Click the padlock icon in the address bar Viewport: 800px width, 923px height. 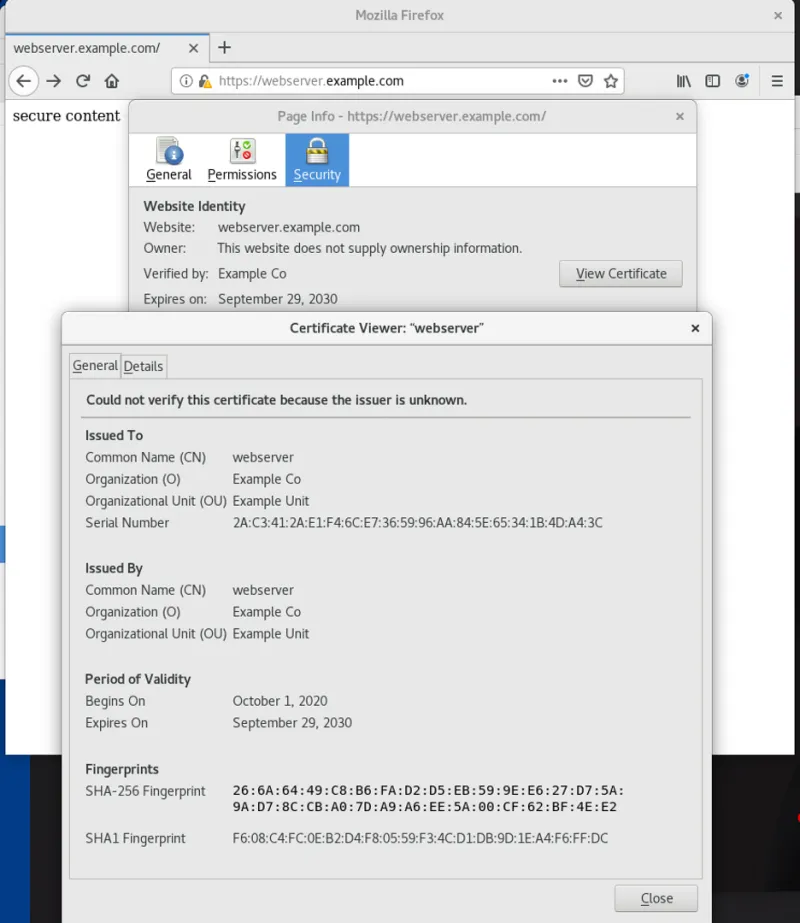click(203, 81)
